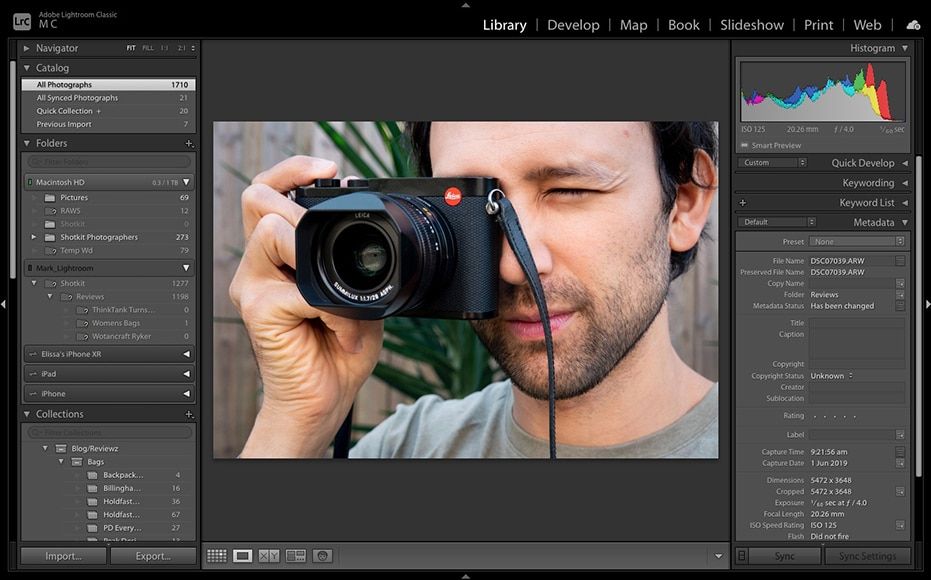Click the Export... button
Image resolution: width=931 pixels, height=580 pixels.
click(x=153, y=556)
